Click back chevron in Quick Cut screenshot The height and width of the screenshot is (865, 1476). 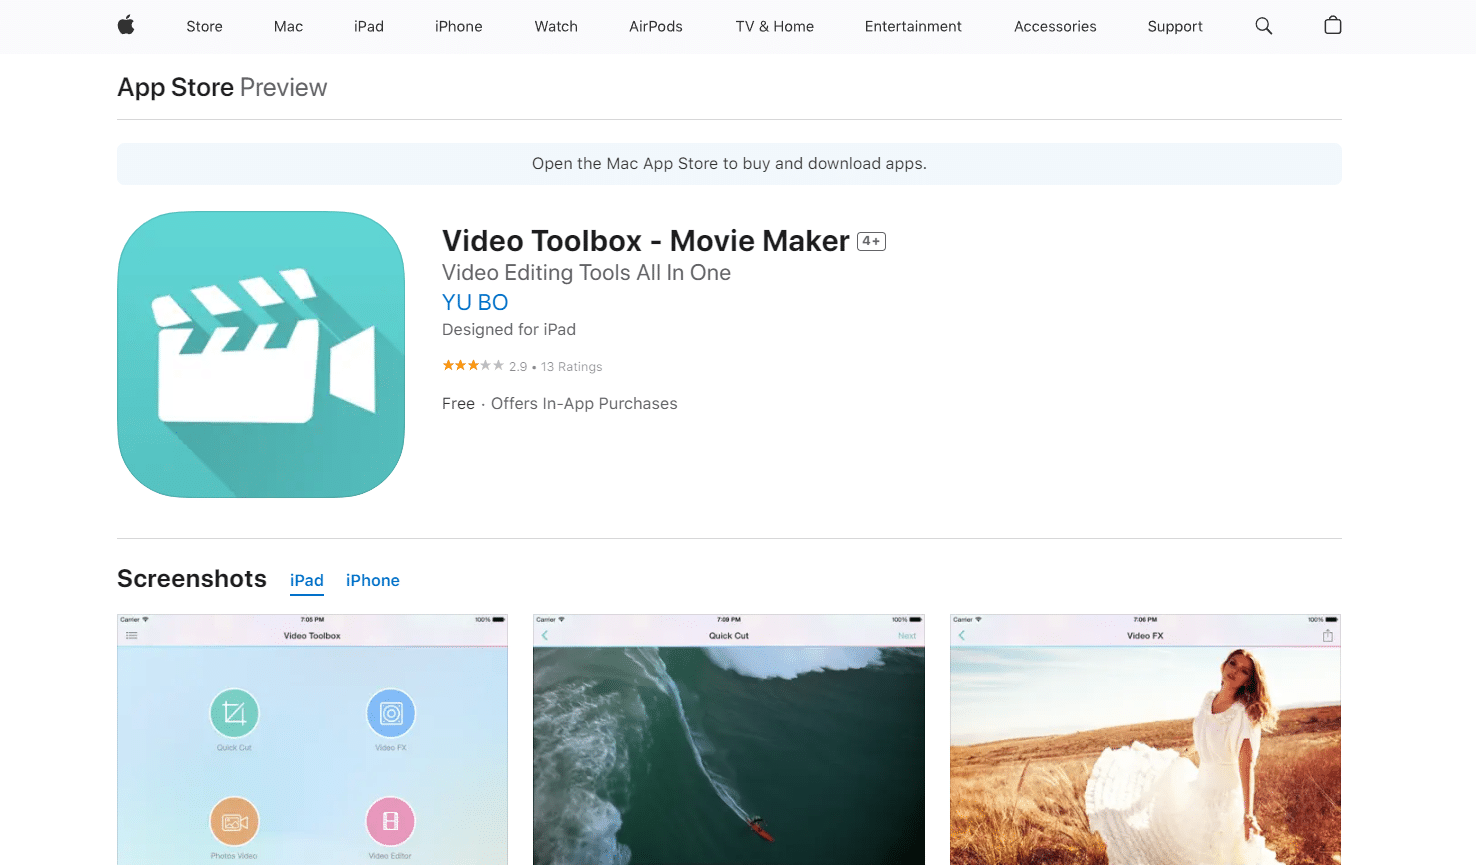(x=545, y=636)
